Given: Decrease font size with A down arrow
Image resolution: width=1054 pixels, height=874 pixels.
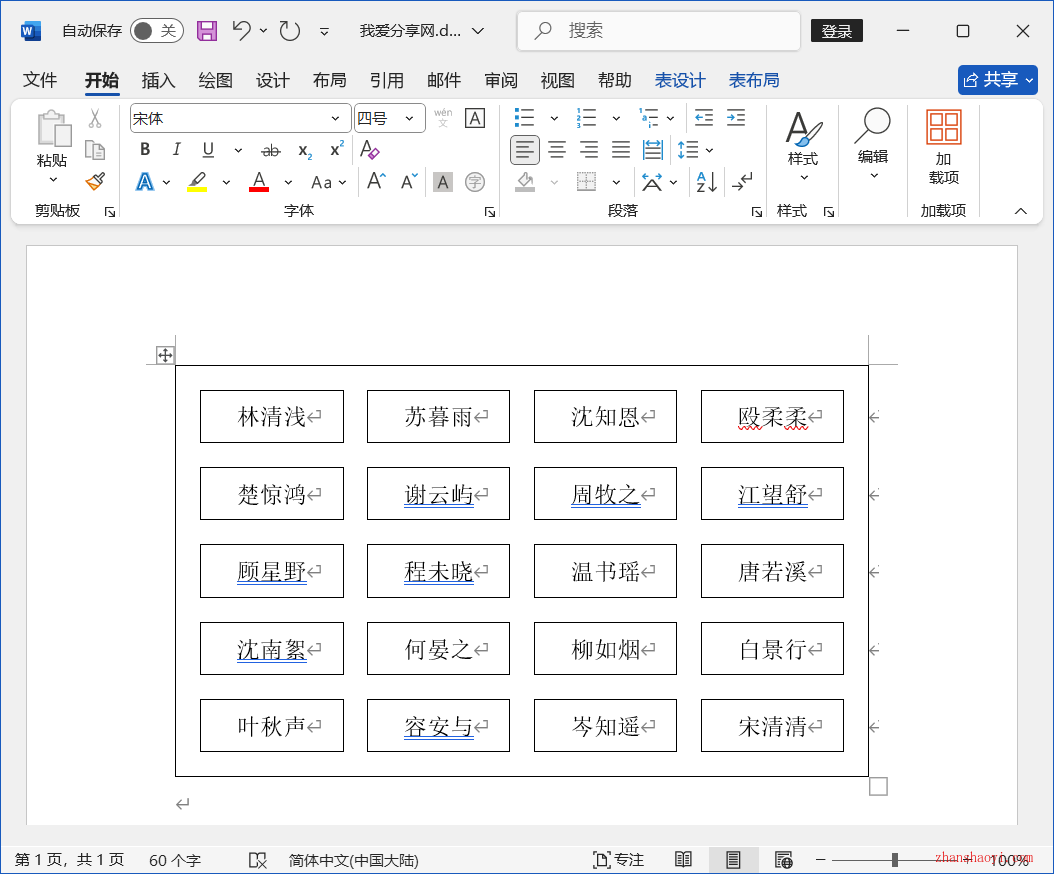Looking at the screenshot, I should [409, 182].
